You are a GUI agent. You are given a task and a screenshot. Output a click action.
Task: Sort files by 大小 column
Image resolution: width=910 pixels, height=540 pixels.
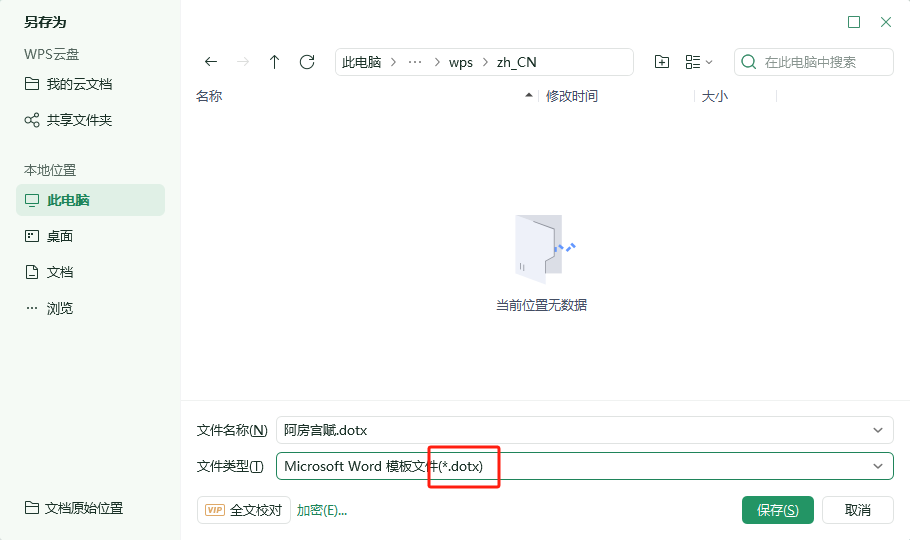(714, 96)
